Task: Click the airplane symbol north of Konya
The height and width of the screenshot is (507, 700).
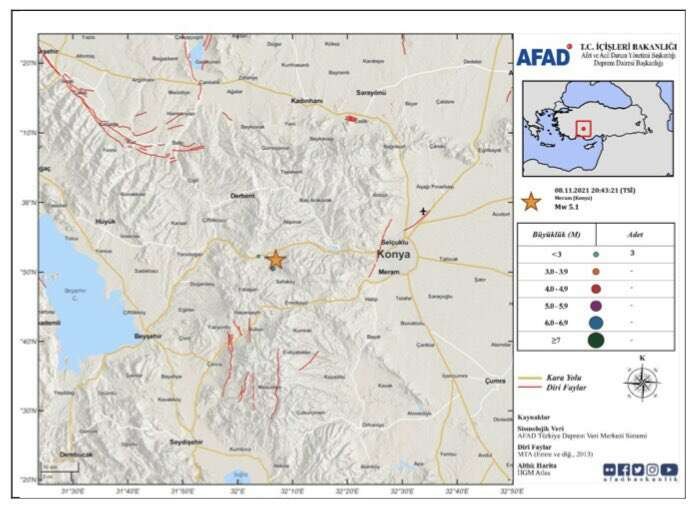Action: click(423, 211)
